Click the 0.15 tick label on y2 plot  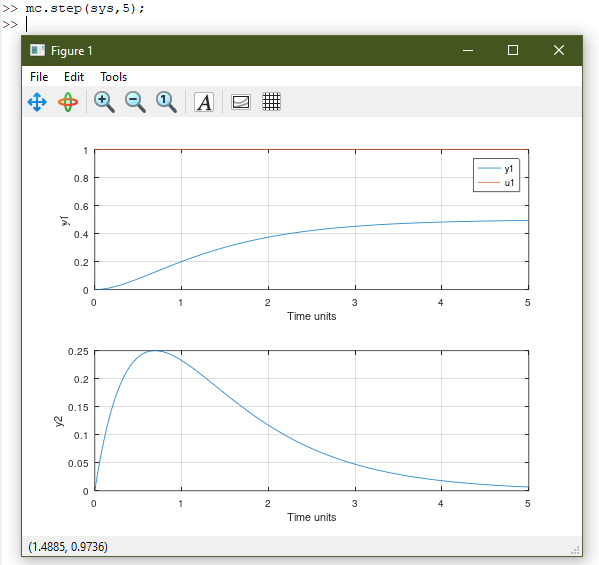[x=78, y=407]
